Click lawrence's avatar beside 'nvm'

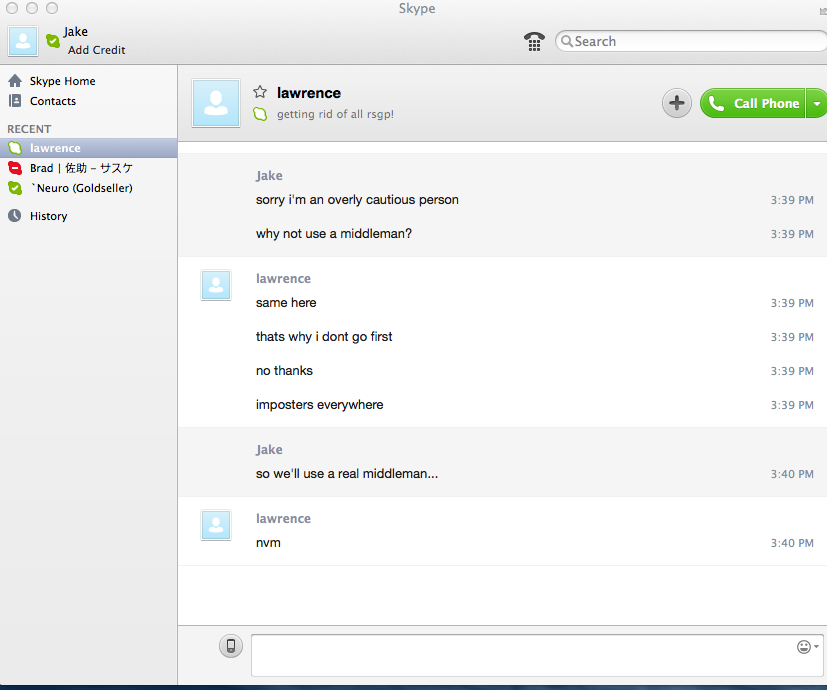(x=216, y=525)
